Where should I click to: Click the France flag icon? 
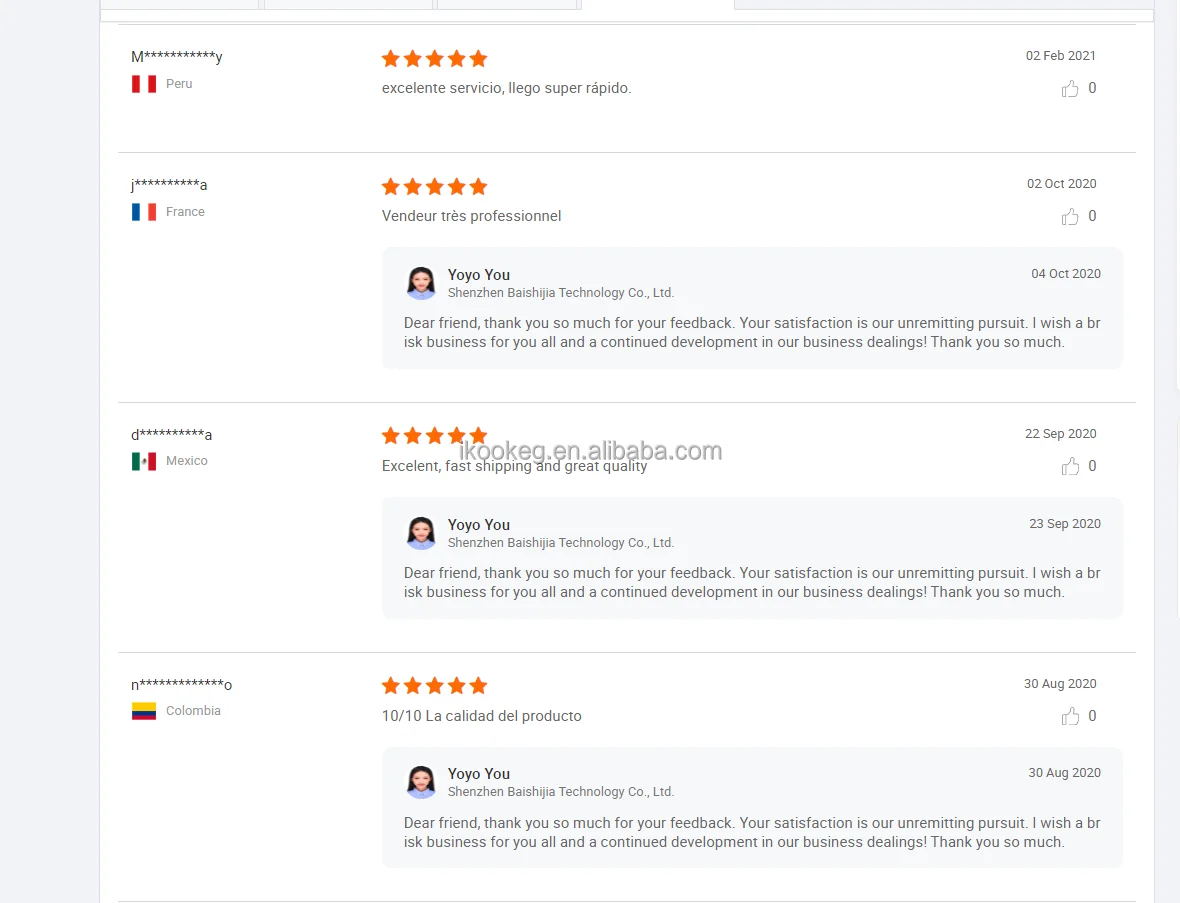point(144,211)
